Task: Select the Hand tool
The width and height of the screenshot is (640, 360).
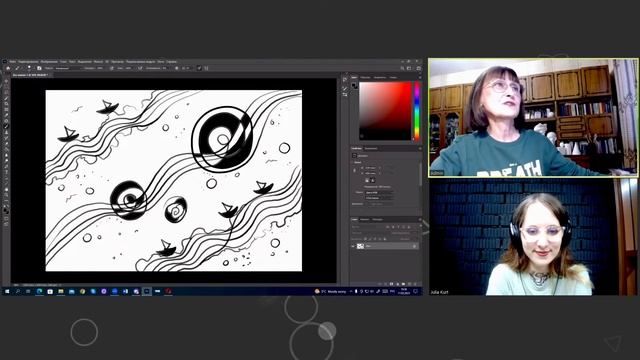Action: pyautogui.click(x=6, y=189)
